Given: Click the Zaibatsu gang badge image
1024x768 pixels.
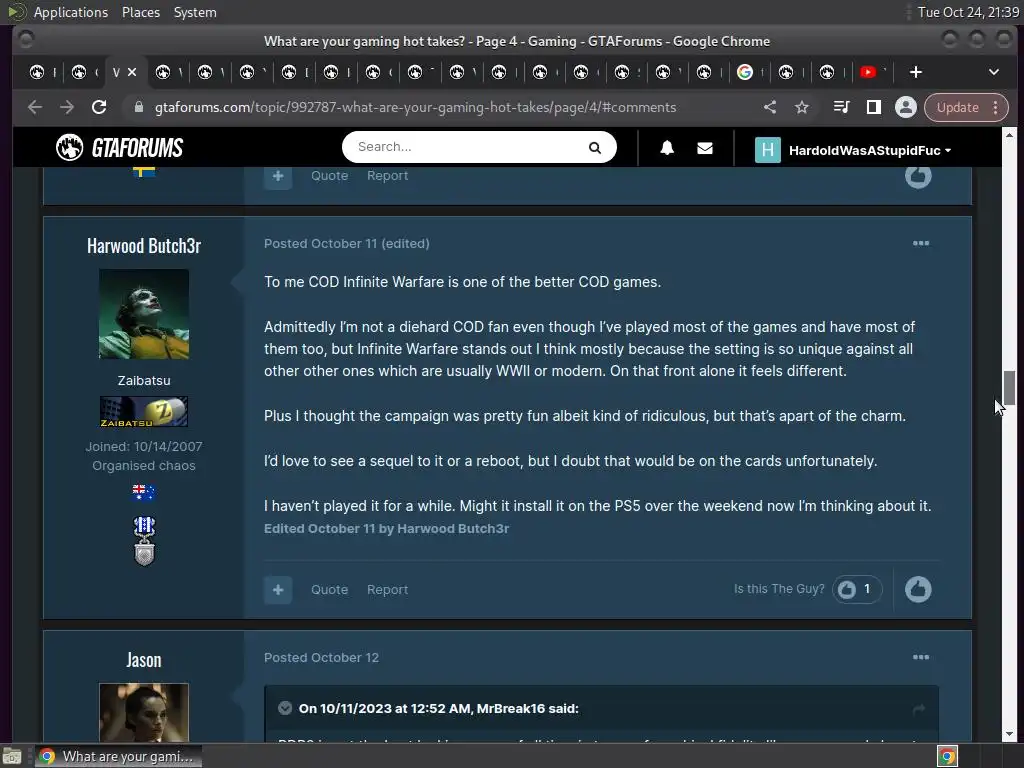Looking at the screenshot, I should tap(144, 411).
